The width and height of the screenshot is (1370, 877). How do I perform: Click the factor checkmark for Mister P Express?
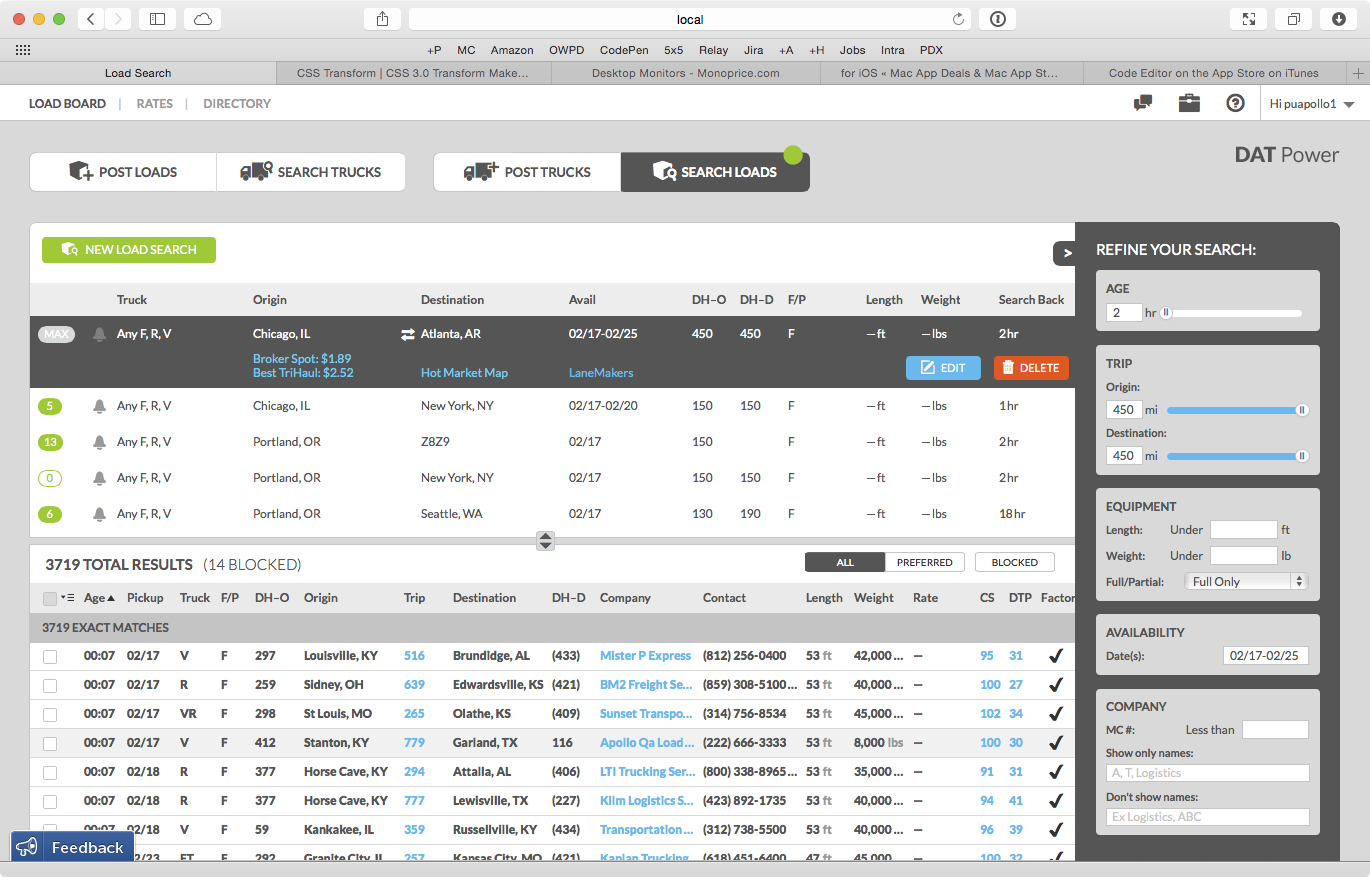[1055, 656]
